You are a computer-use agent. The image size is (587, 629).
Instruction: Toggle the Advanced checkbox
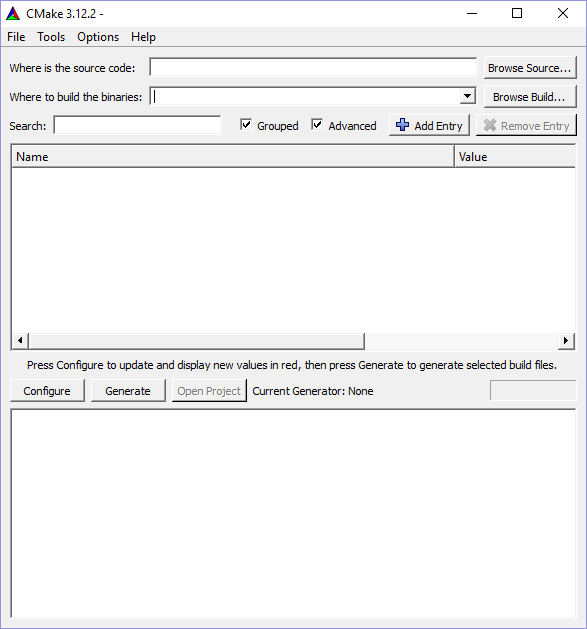pos(317,125)
